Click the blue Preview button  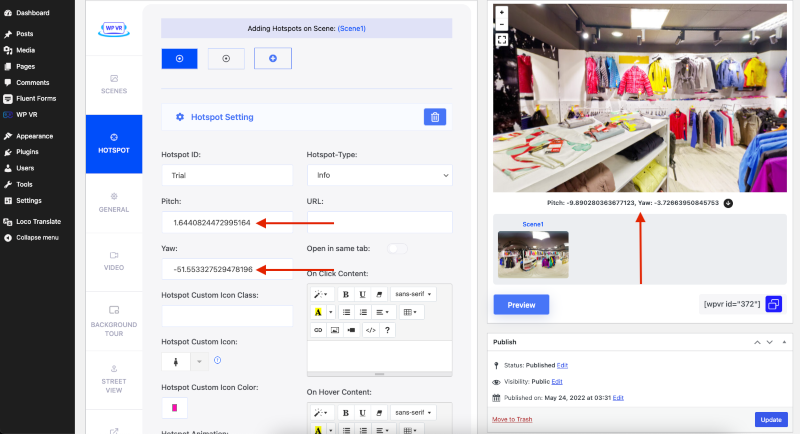pos(521,305)
